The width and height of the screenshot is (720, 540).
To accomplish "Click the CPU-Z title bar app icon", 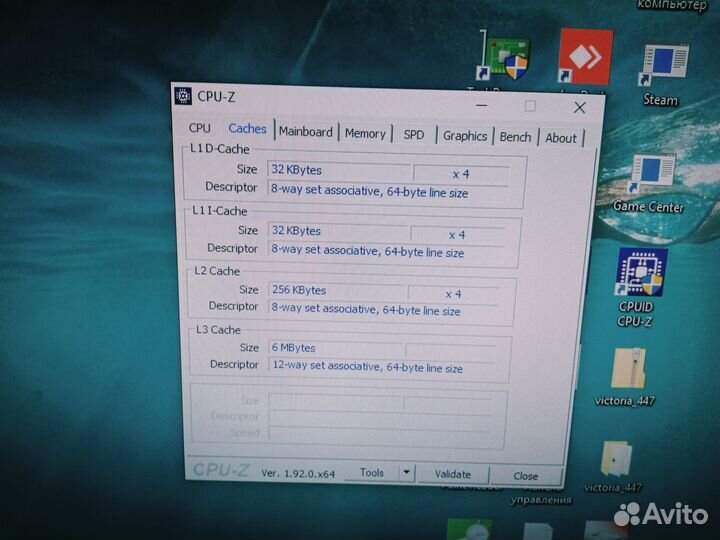I will coord(183,96).
